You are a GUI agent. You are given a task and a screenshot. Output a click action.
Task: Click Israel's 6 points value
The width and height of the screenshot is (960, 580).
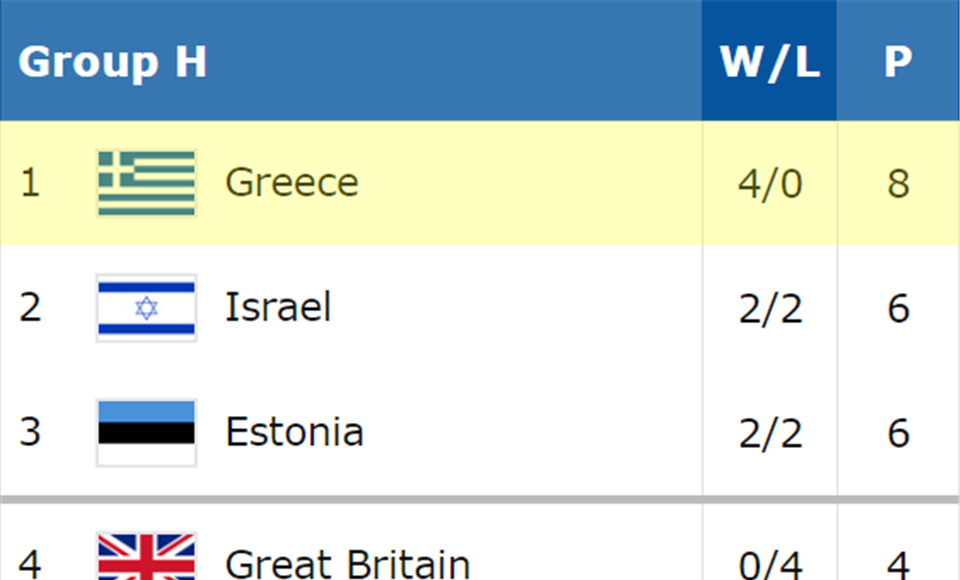[898, 309]
